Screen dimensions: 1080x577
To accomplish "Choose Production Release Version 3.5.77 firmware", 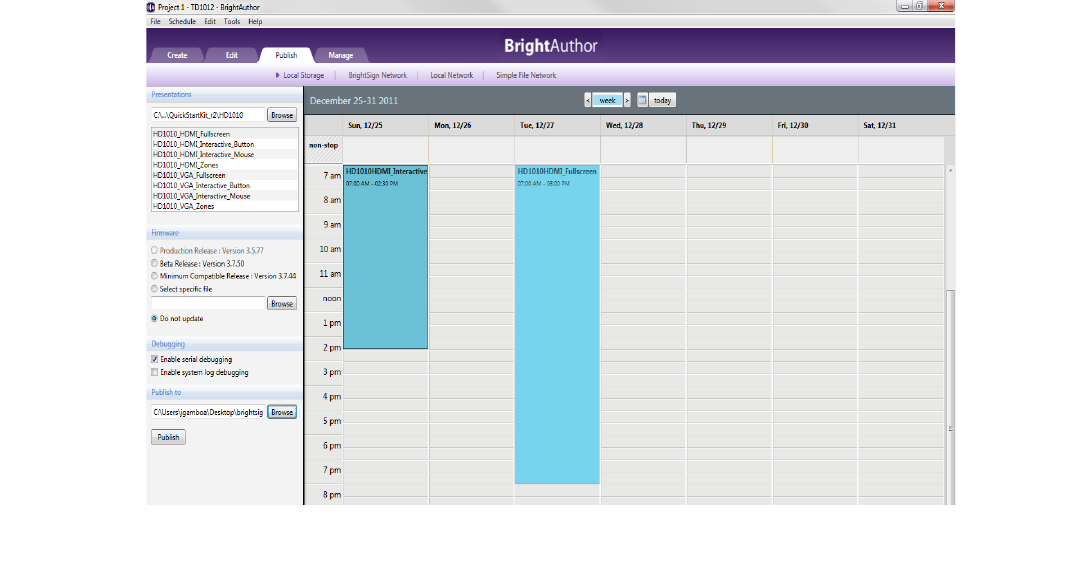I will (x=154, y=251).
